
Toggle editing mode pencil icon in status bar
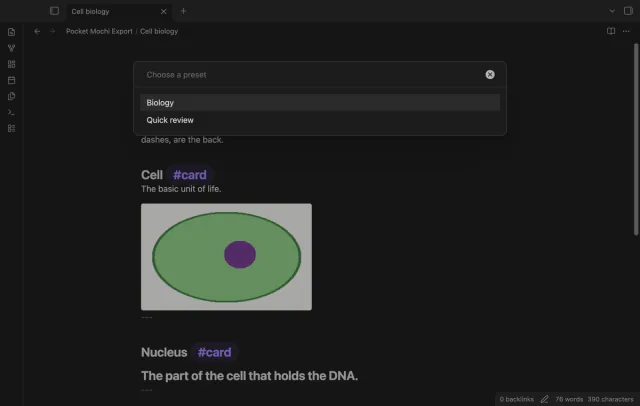pos(544,399)
